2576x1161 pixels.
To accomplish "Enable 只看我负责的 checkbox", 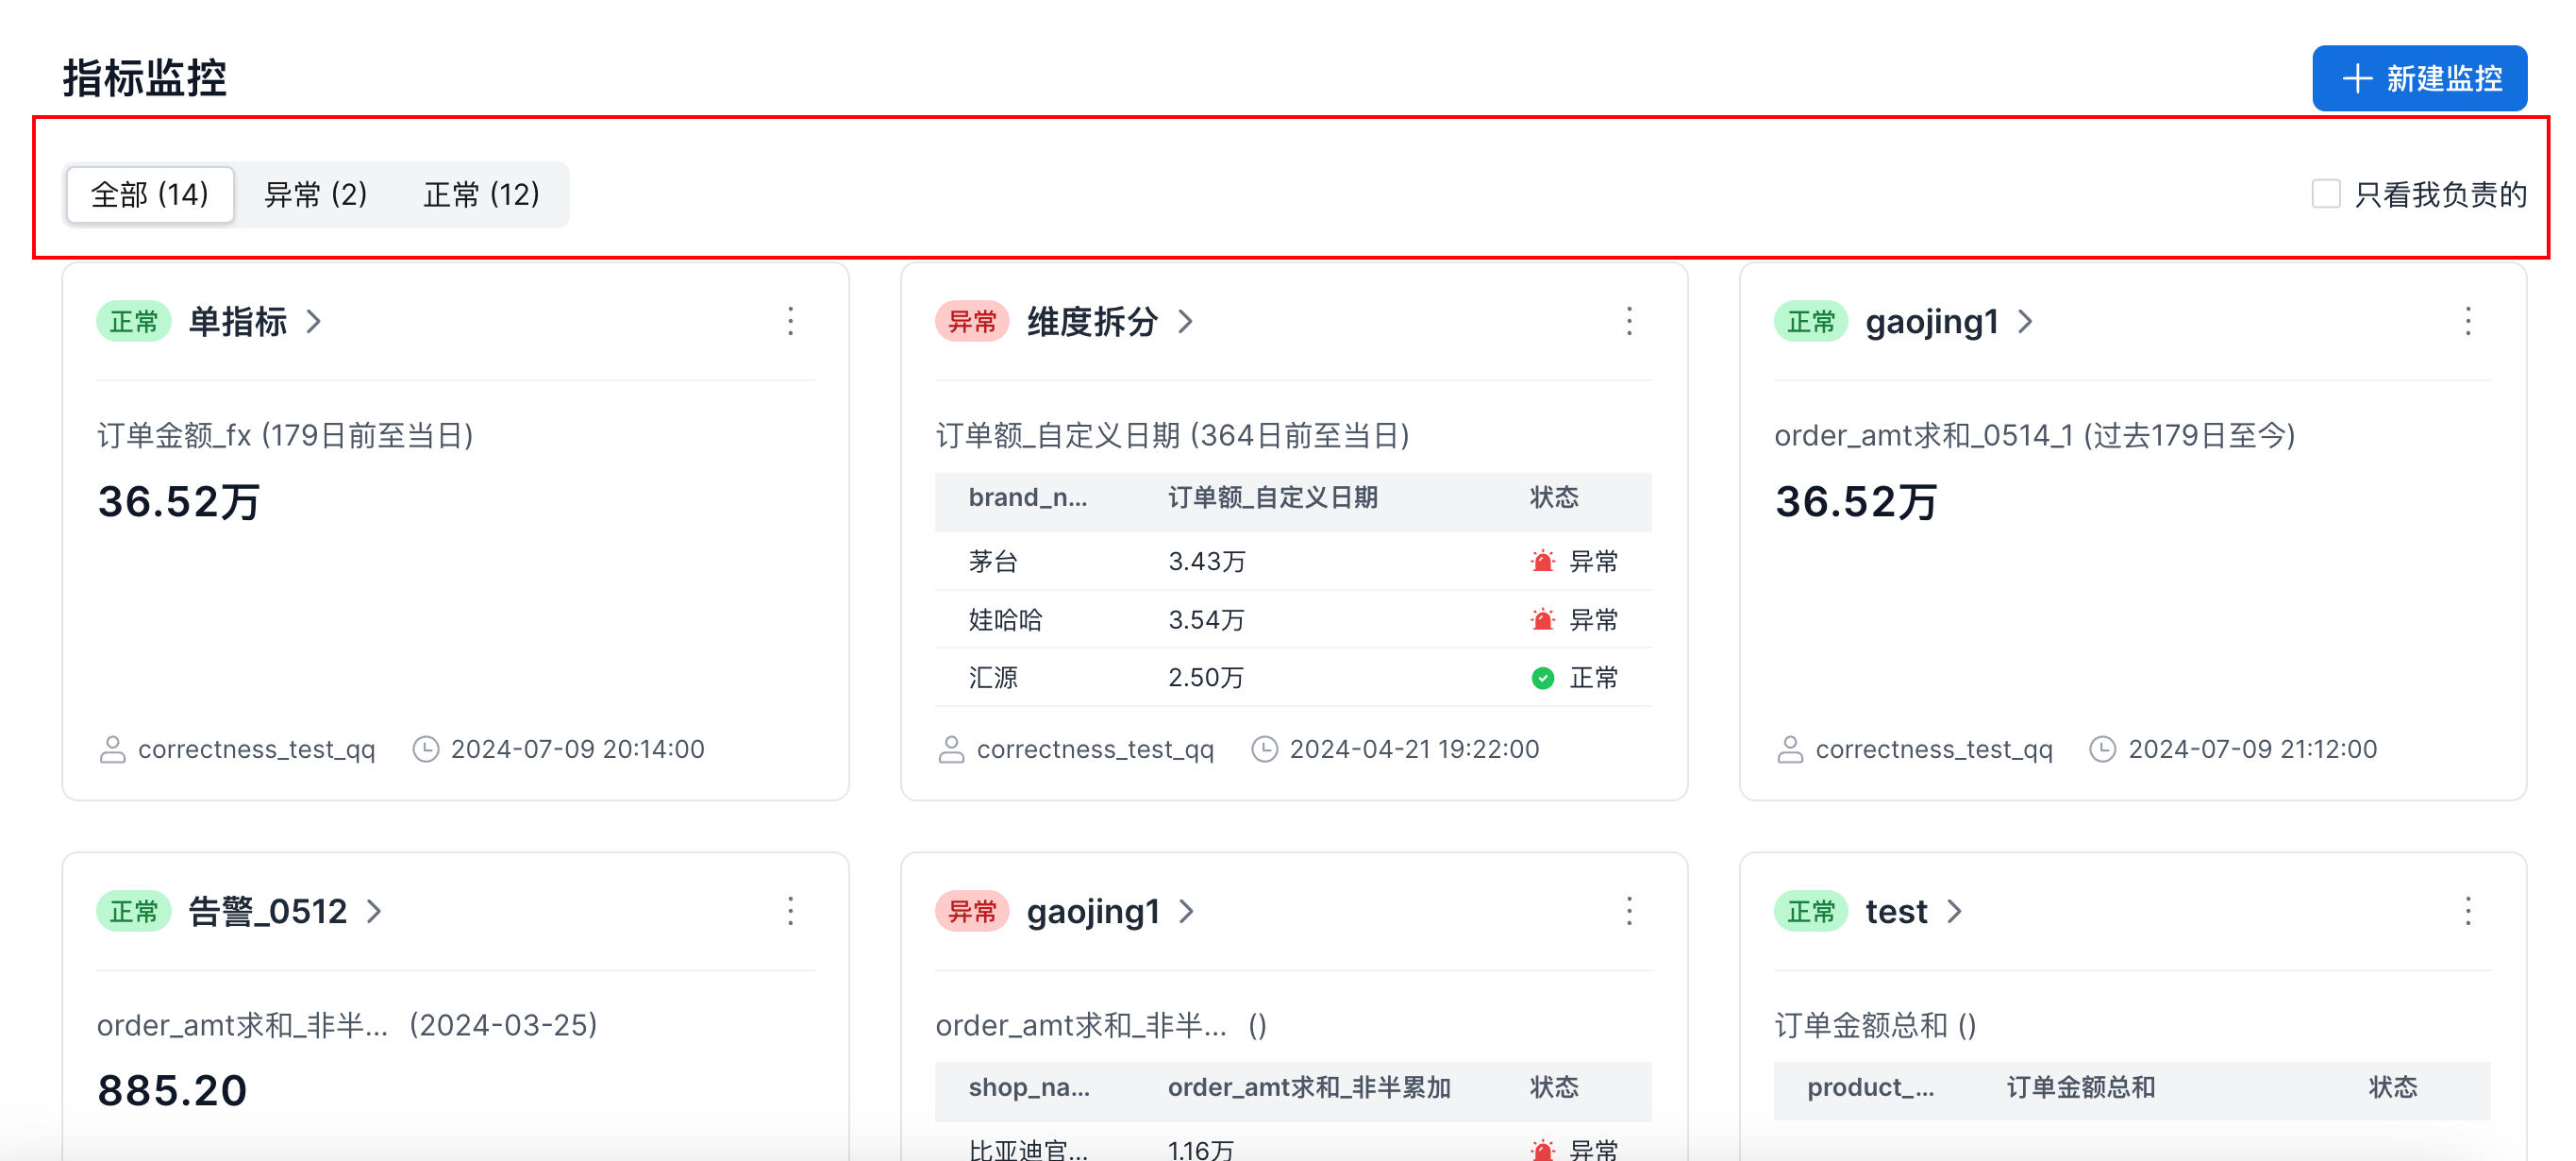I will click(2325, 194).
